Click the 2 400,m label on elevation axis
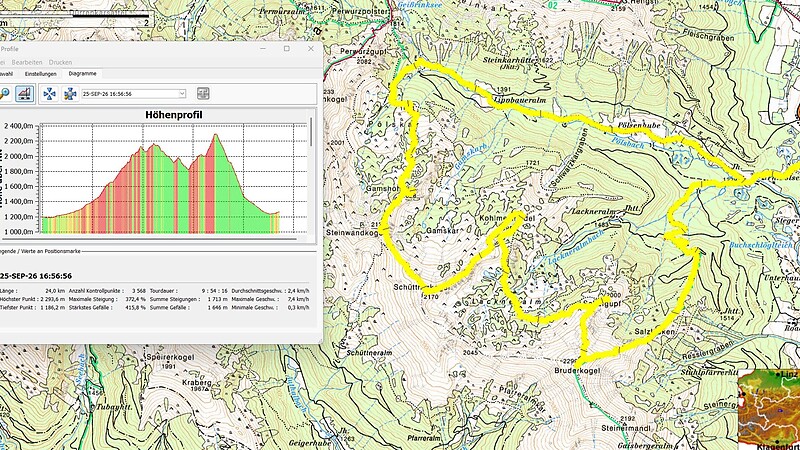Image resolution: width=800 pixels, height=450 pixels. (x=17, y=126)
